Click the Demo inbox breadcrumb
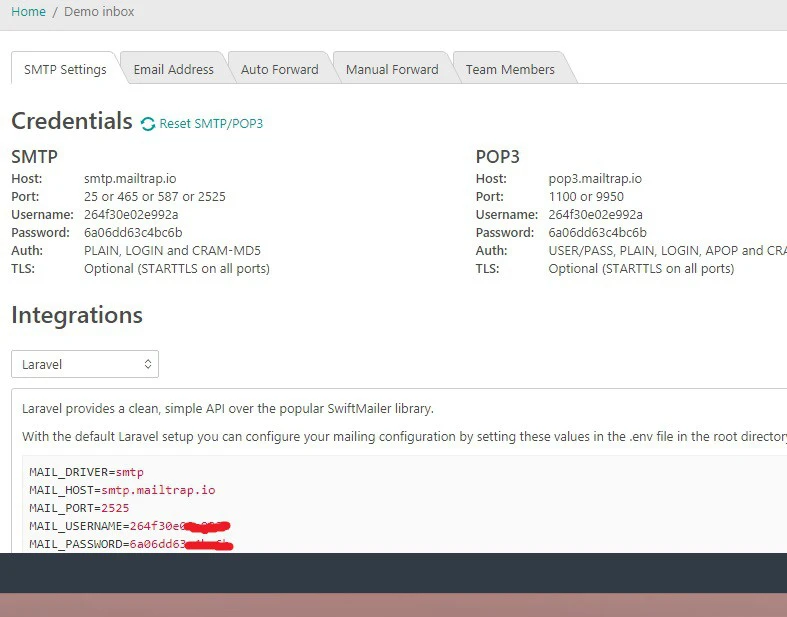 (99, 12)
